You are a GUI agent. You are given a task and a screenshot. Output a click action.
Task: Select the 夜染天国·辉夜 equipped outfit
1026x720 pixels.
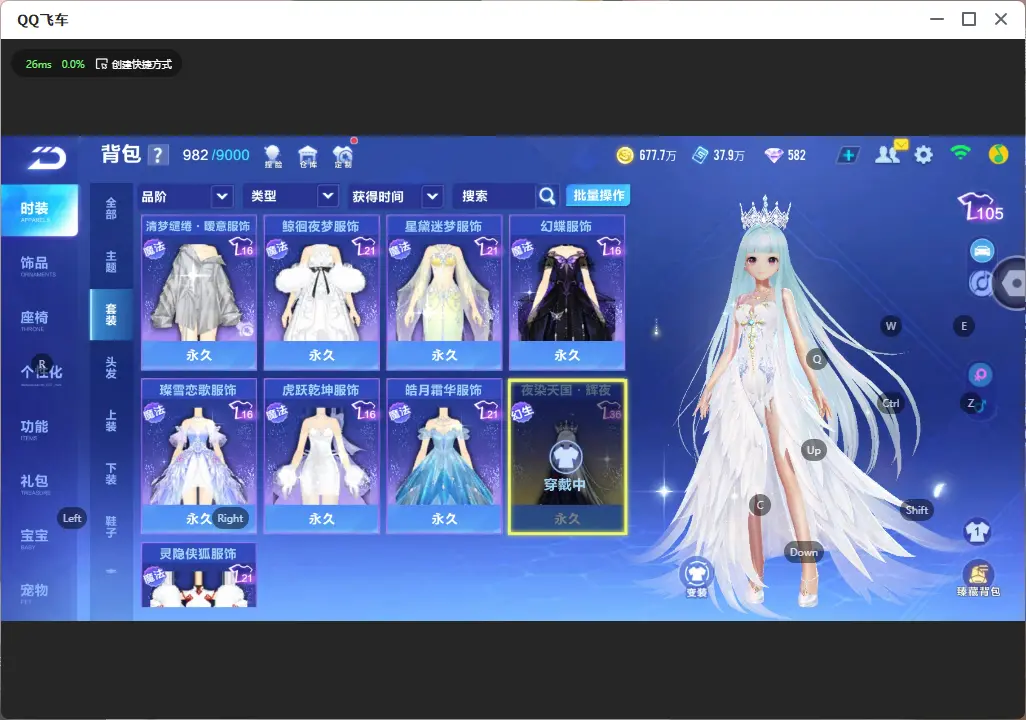(567, 456)
